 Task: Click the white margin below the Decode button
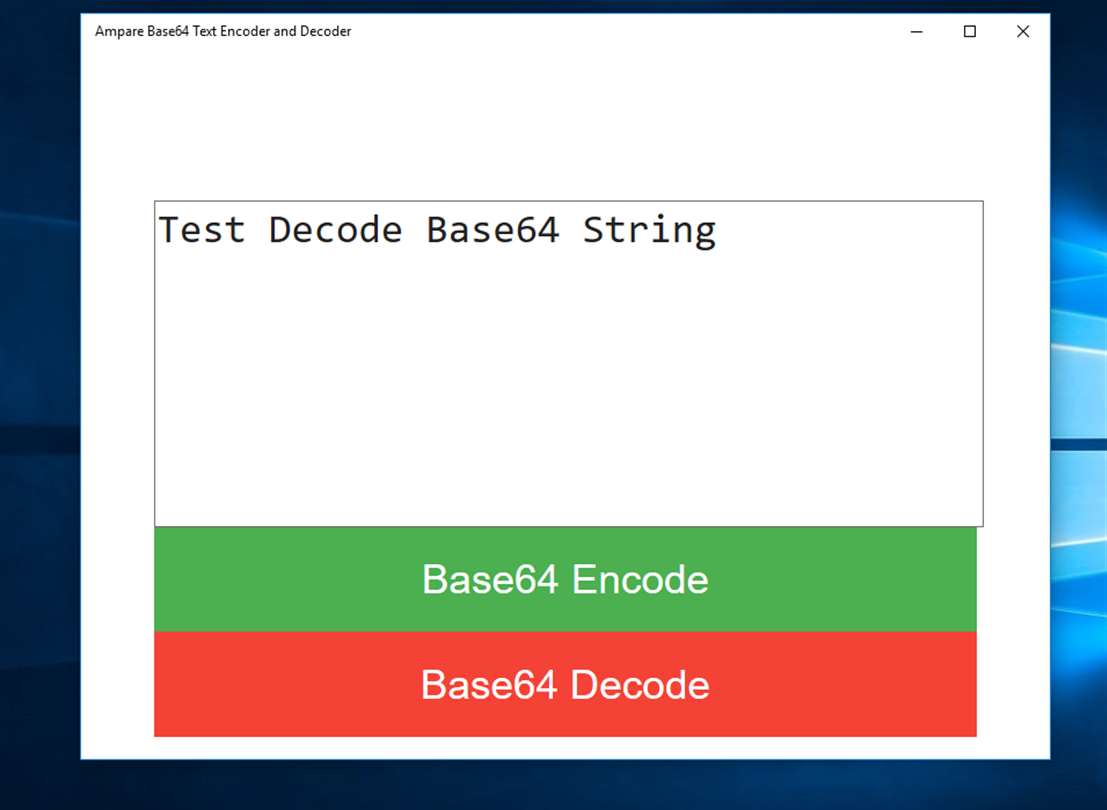point(565,748)
